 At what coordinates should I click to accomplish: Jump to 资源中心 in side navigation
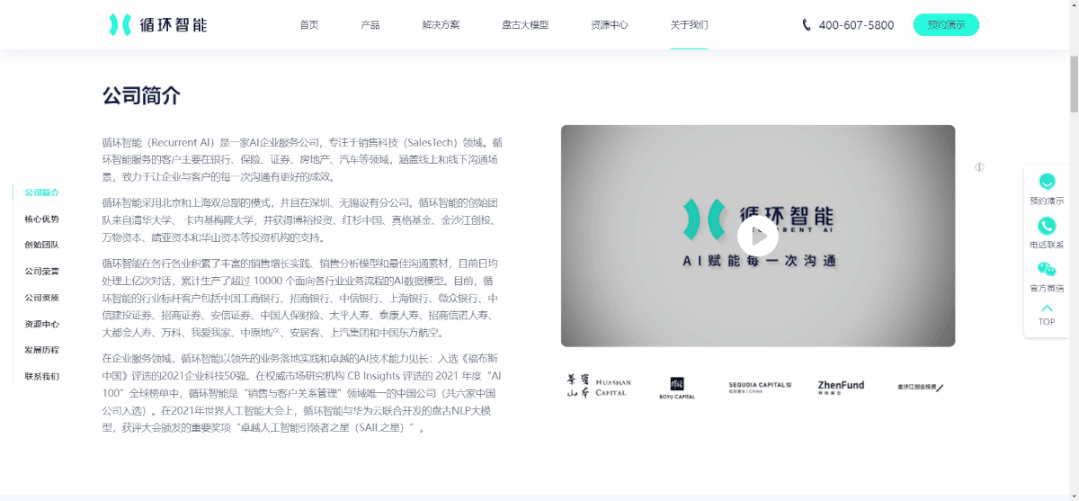coord(42,324)
